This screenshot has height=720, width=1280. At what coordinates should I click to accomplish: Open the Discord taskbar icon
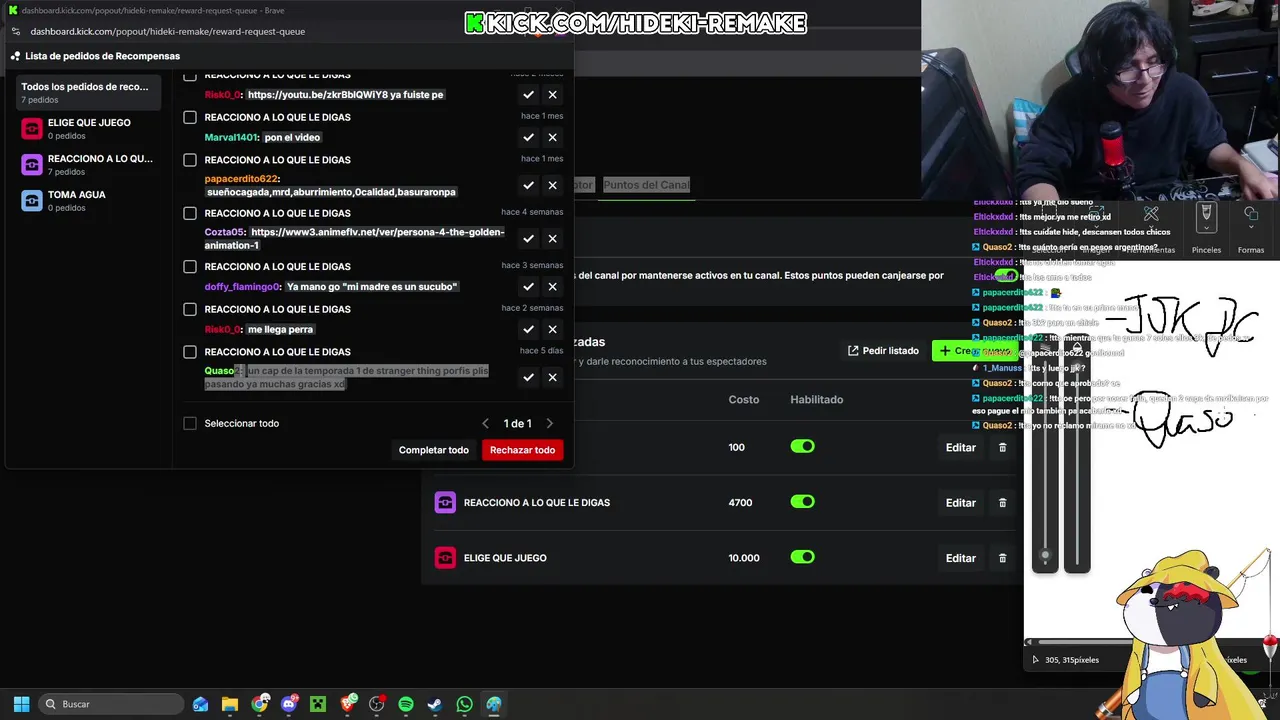tap(289, 704)
